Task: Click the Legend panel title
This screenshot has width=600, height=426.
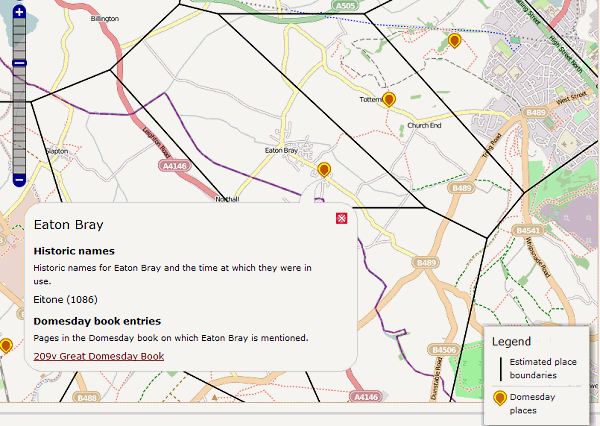Action: click(x=511, y=341)
